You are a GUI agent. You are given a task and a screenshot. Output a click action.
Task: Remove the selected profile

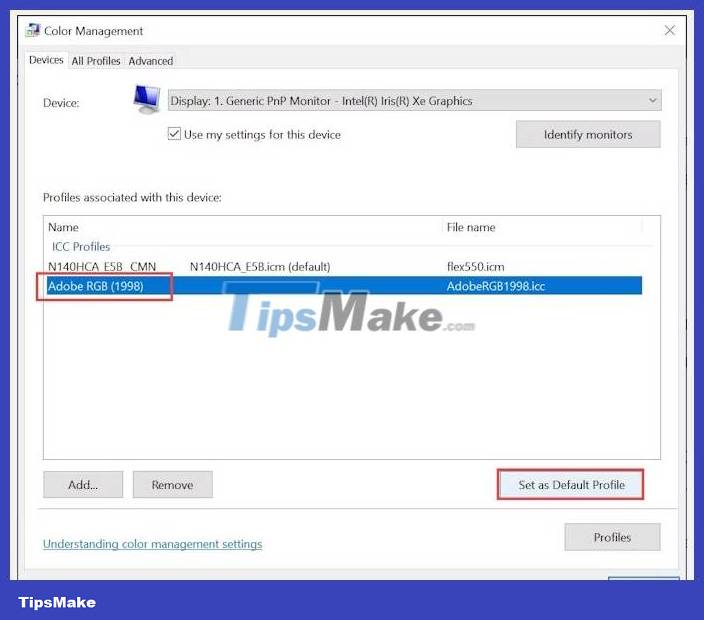pos(172,484)
